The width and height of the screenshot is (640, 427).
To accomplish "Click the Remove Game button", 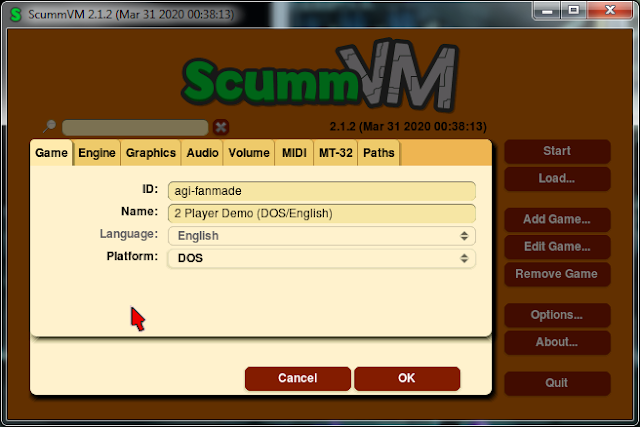I will [x=557, y=274].
